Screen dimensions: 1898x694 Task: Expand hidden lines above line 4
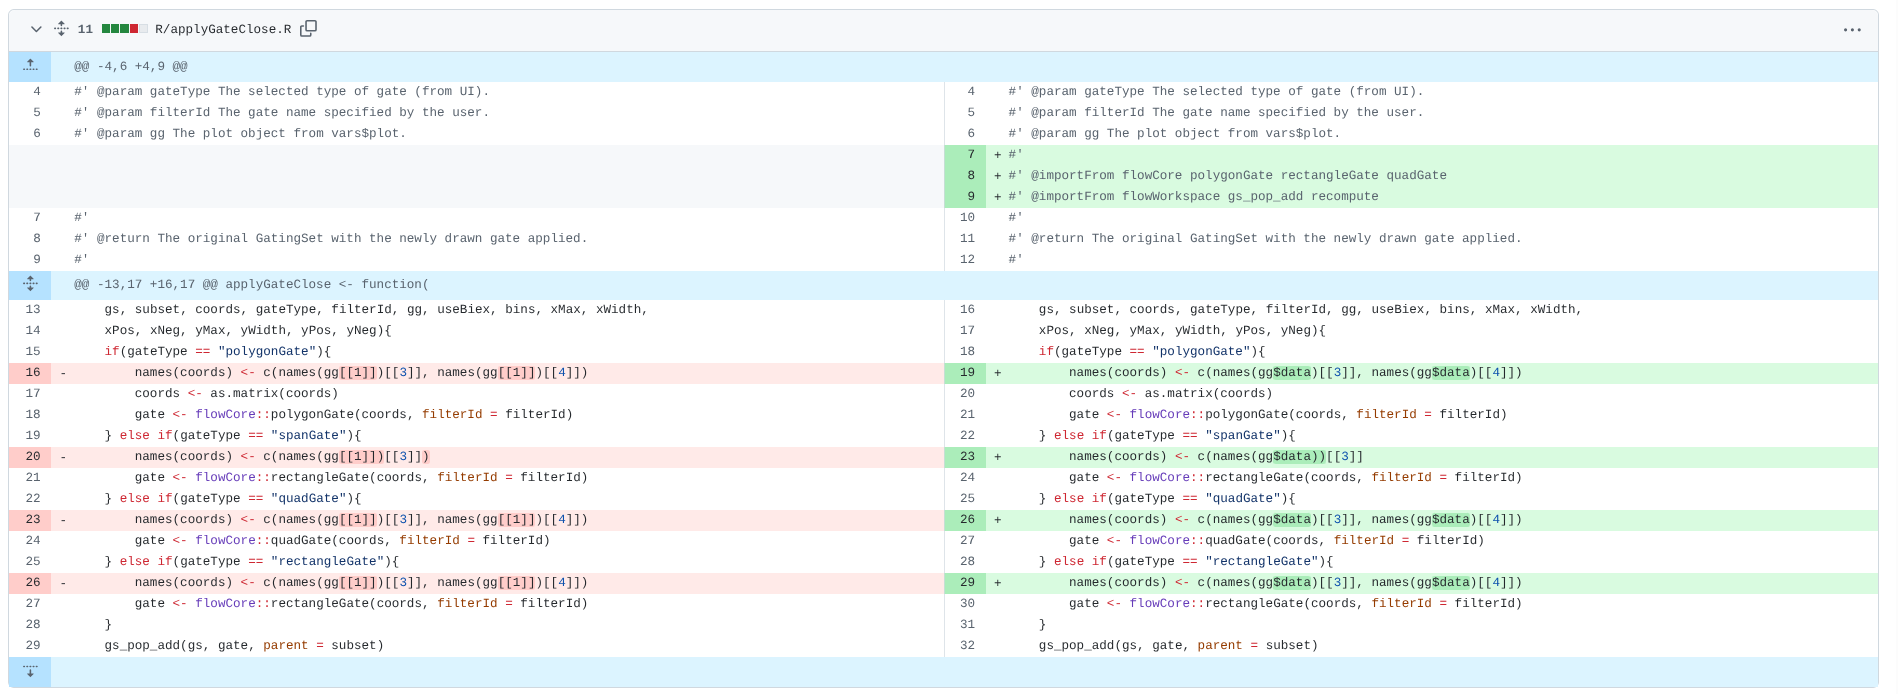coord(30,66)
